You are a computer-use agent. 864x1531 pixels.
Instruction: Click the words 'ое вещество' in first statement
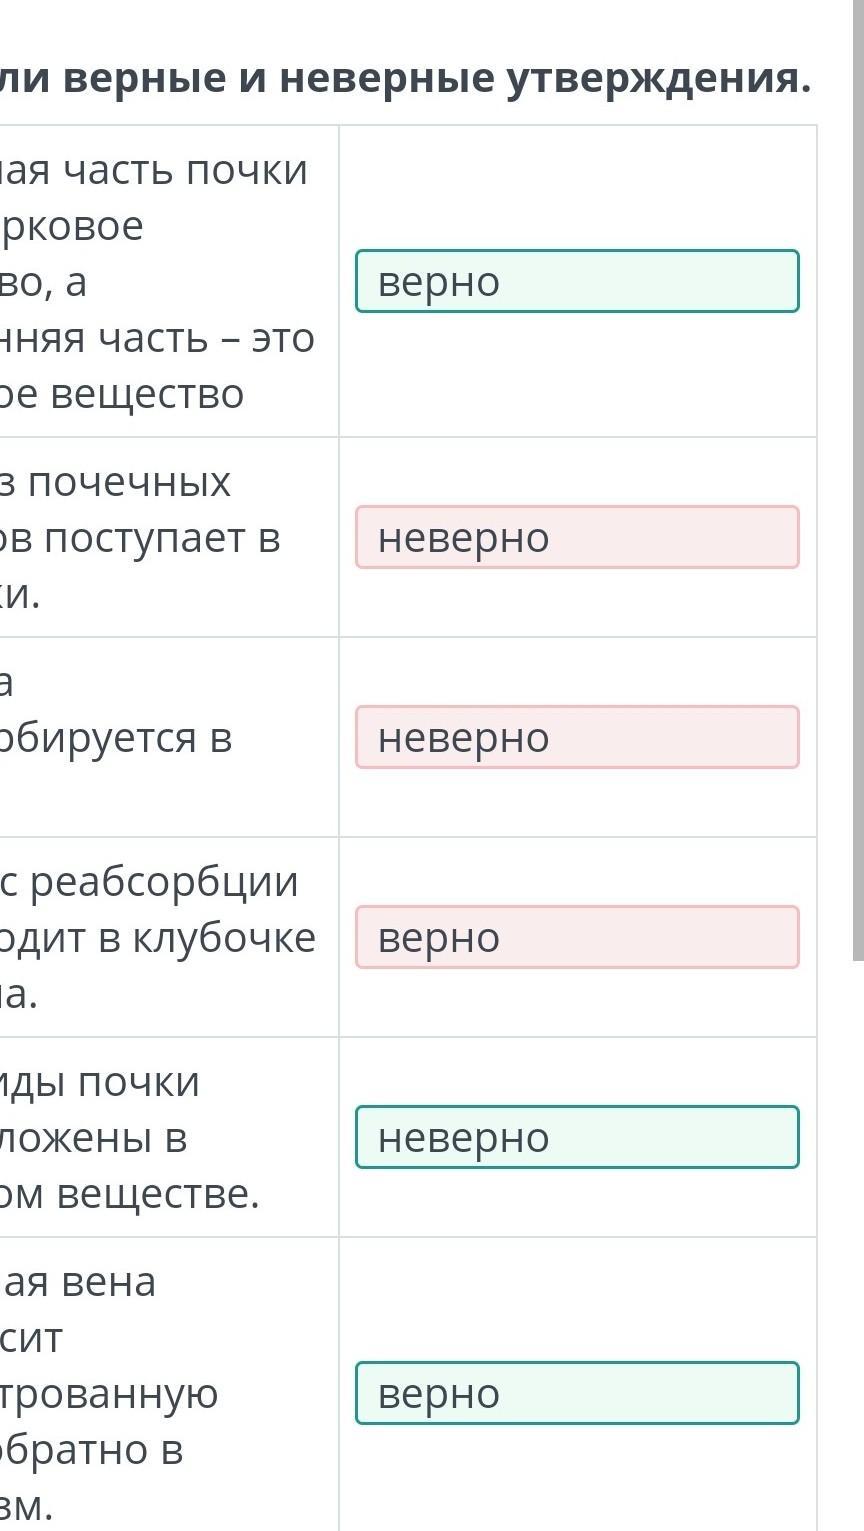tap(122, 395)
